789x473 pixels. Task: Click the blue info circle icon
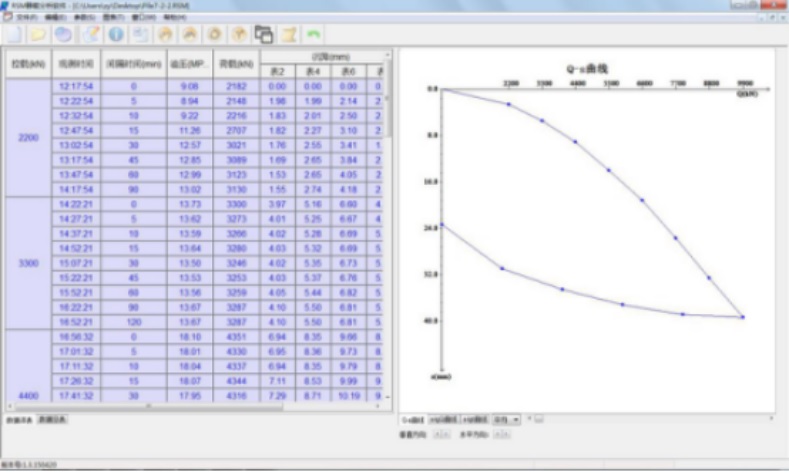[x=115, y=35]
